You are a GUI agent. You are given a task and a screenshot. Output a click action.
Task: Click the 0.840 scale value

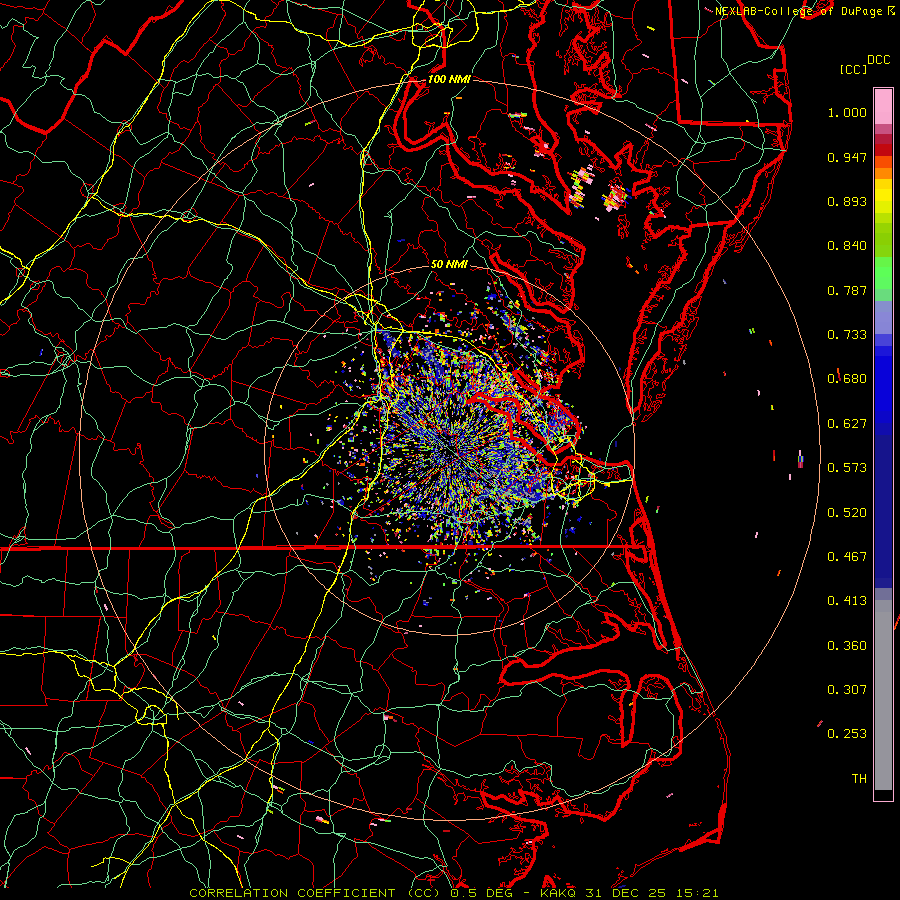click(847, 246)
